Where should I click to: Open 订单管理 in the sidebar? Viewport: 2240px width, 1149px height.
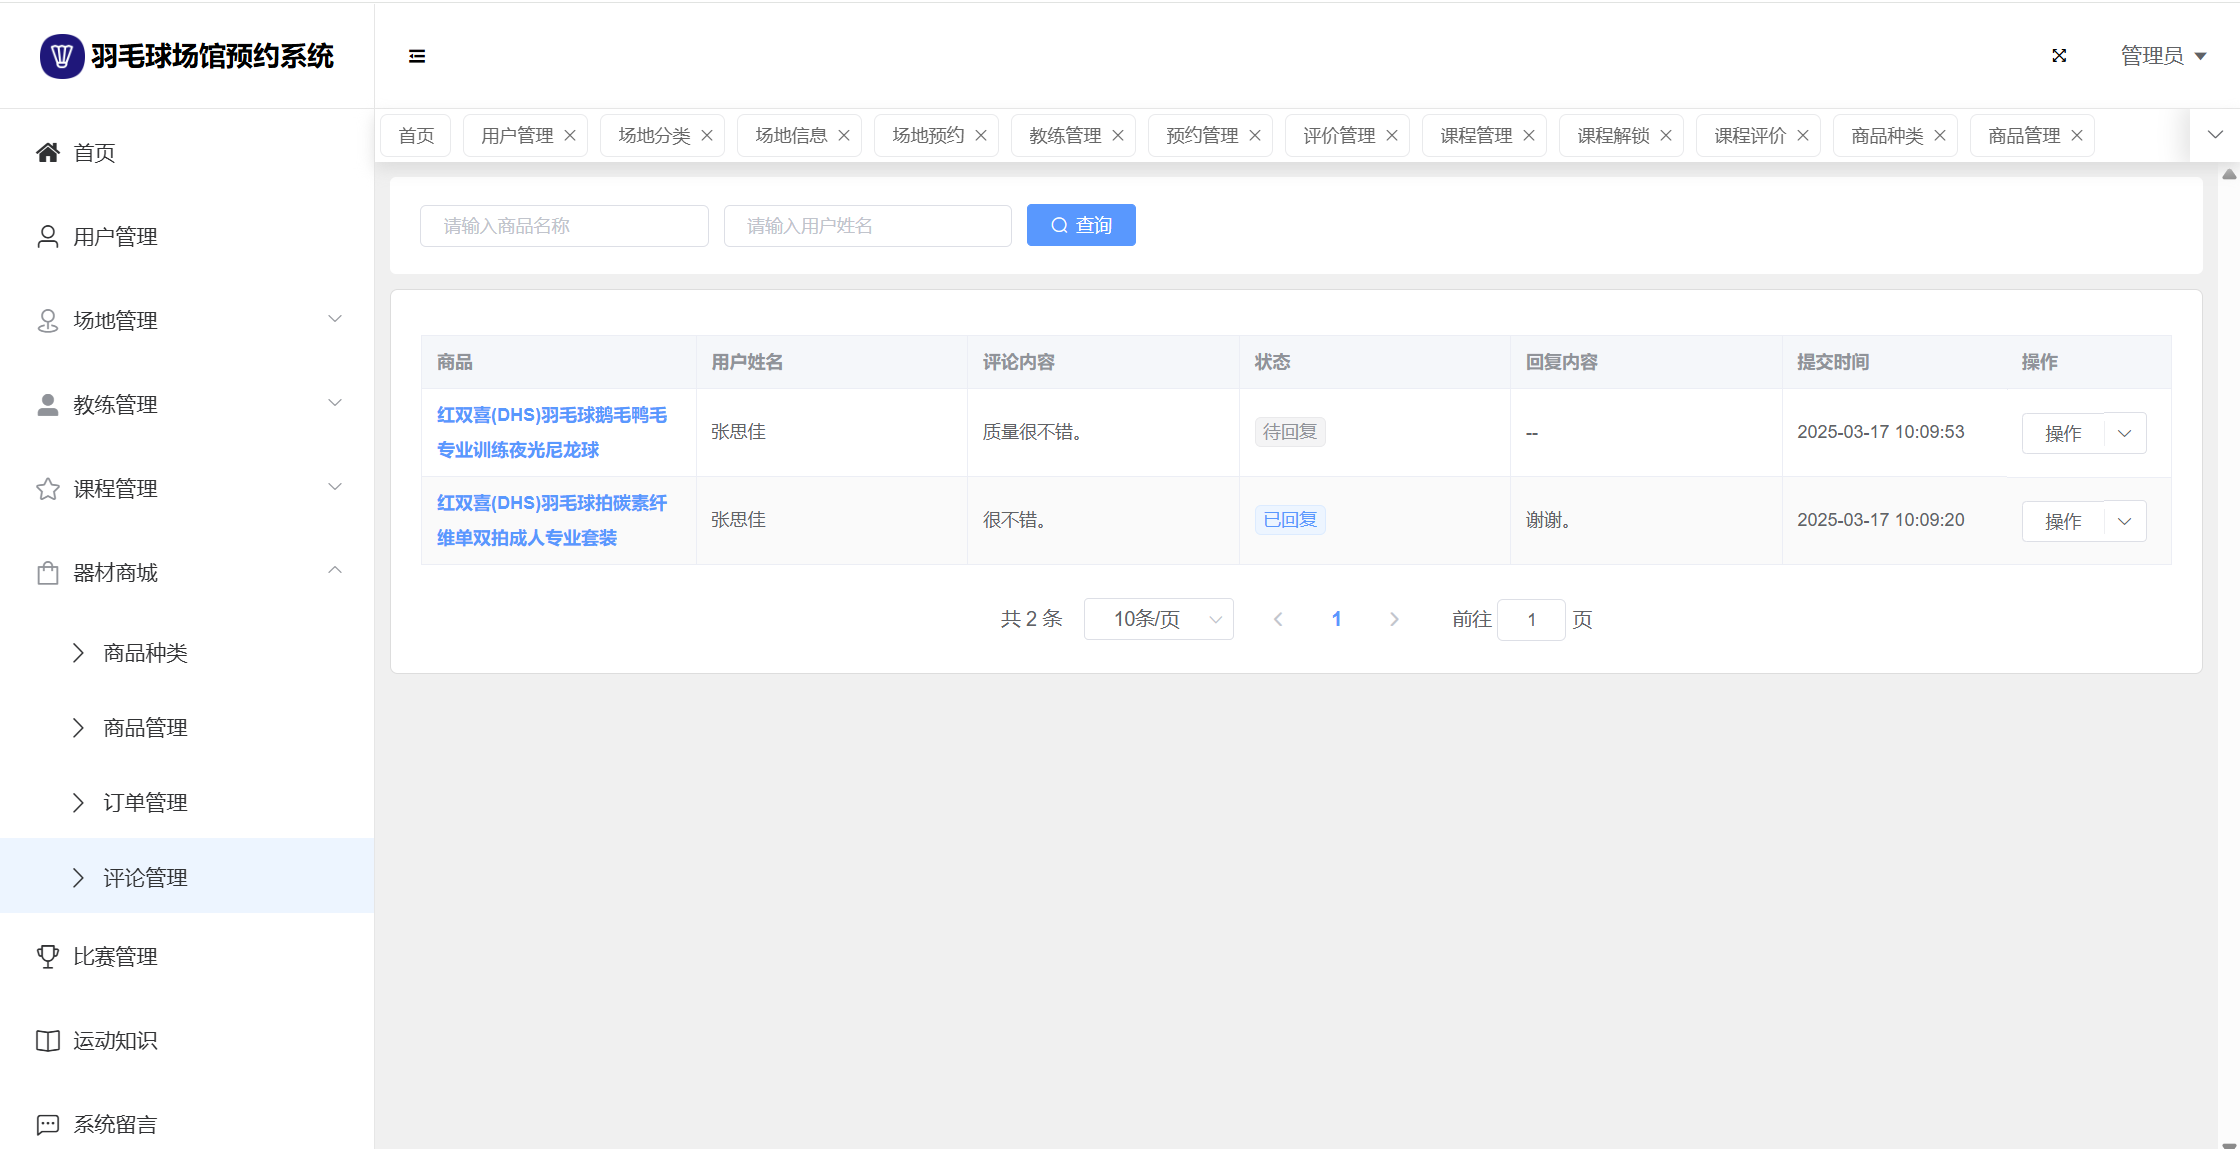click(x=145, y=802)
